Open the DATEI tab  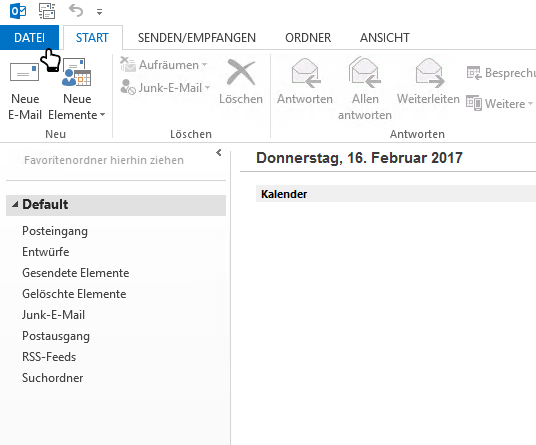tap(29, 37)
